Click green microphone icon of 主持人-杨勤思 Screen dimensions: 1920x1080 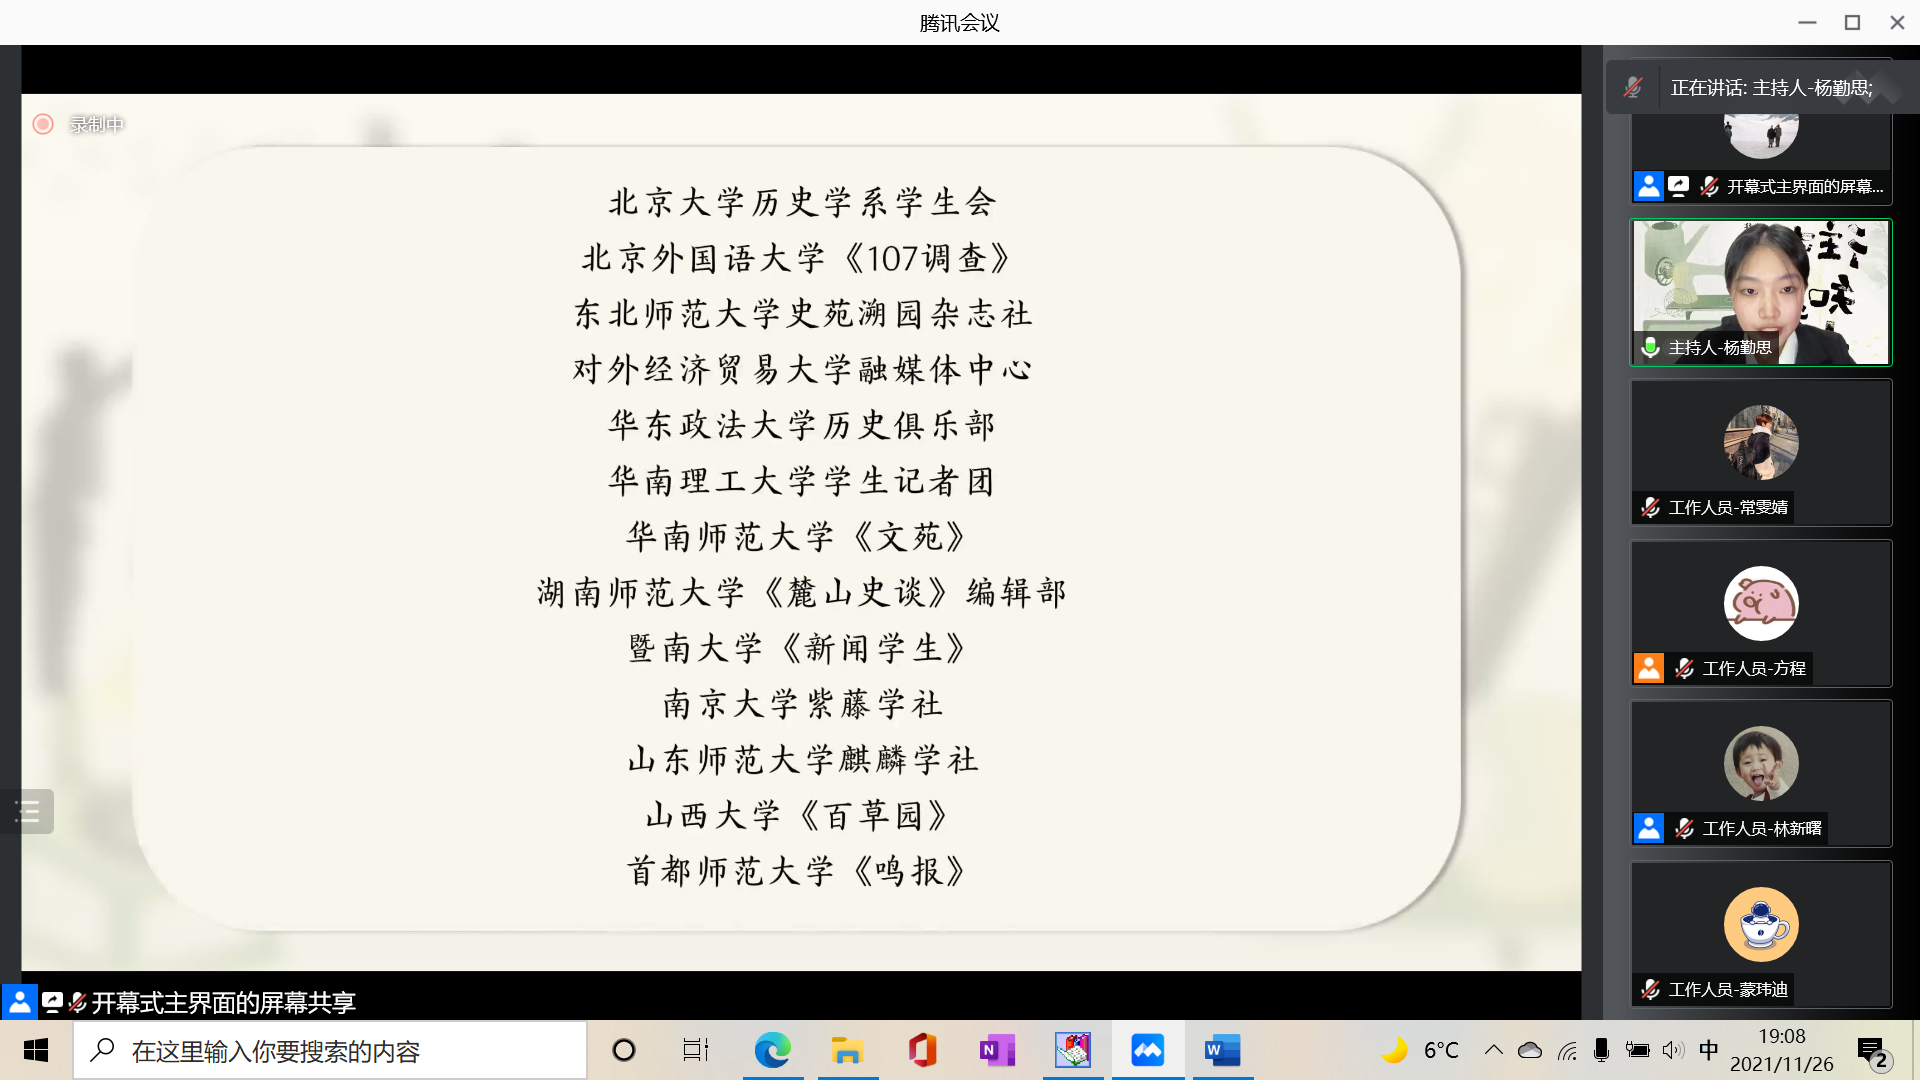point(1651,347)
